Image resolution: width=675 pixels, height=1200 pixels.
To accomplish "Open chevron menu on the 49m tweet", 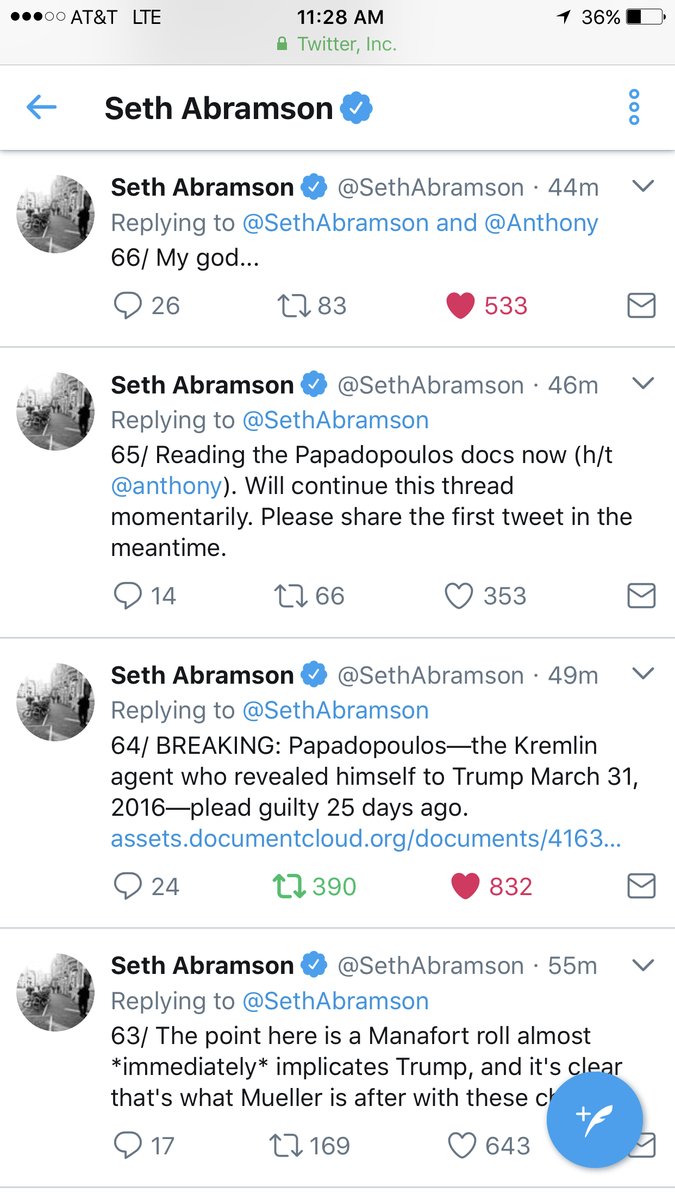I will pos(643,674).
